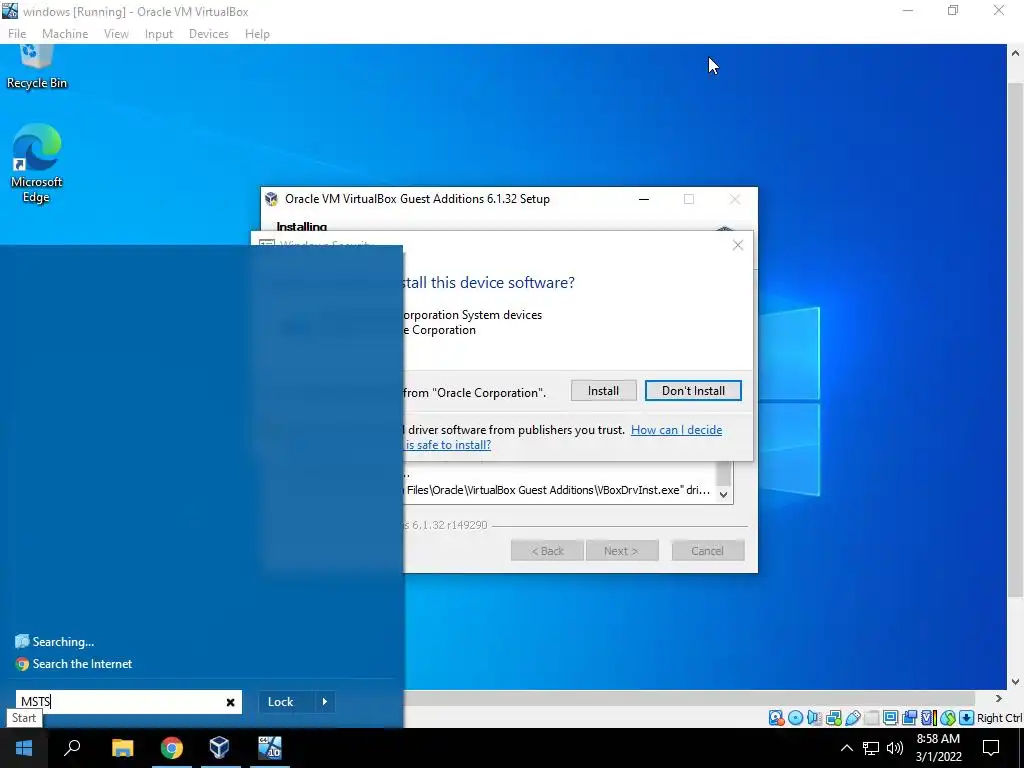Open the shared folders status icon
The image size is (1024, 768).
[x=871, y=718]
